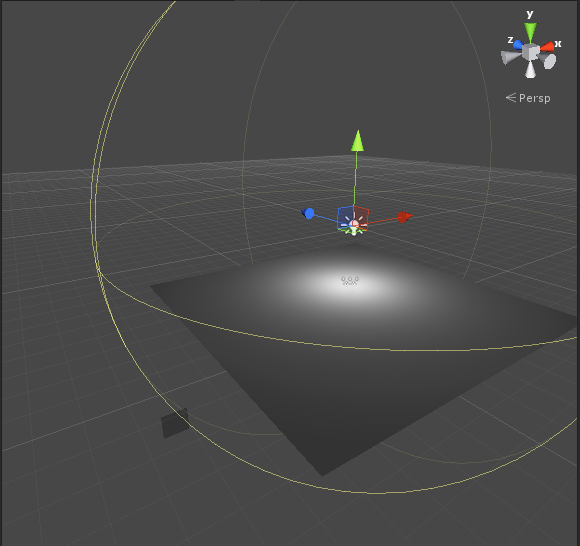Viewport: 580px width, 546px height.
Task: Click the green Y move arrow tip
Action: pos(357,141)
